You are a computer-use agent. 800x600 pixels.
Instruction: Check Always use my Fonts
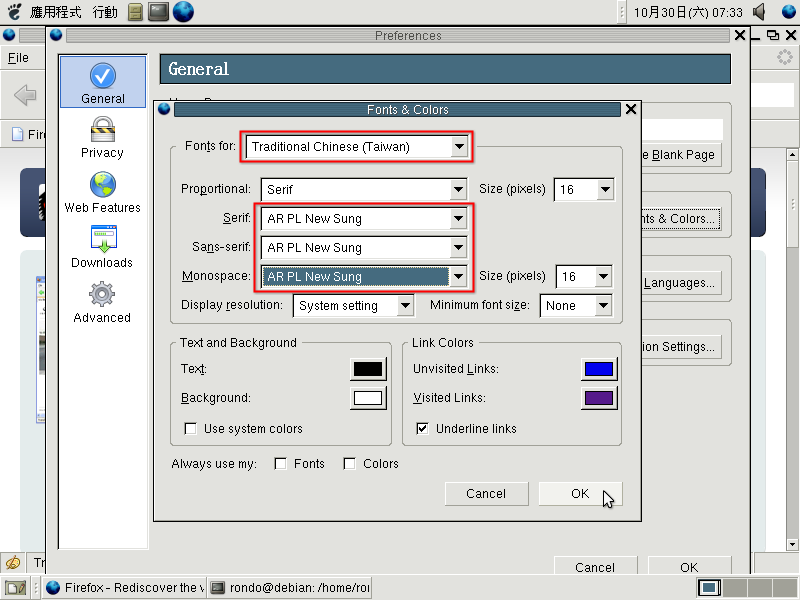pyautogui.click(x=281, y=464)
